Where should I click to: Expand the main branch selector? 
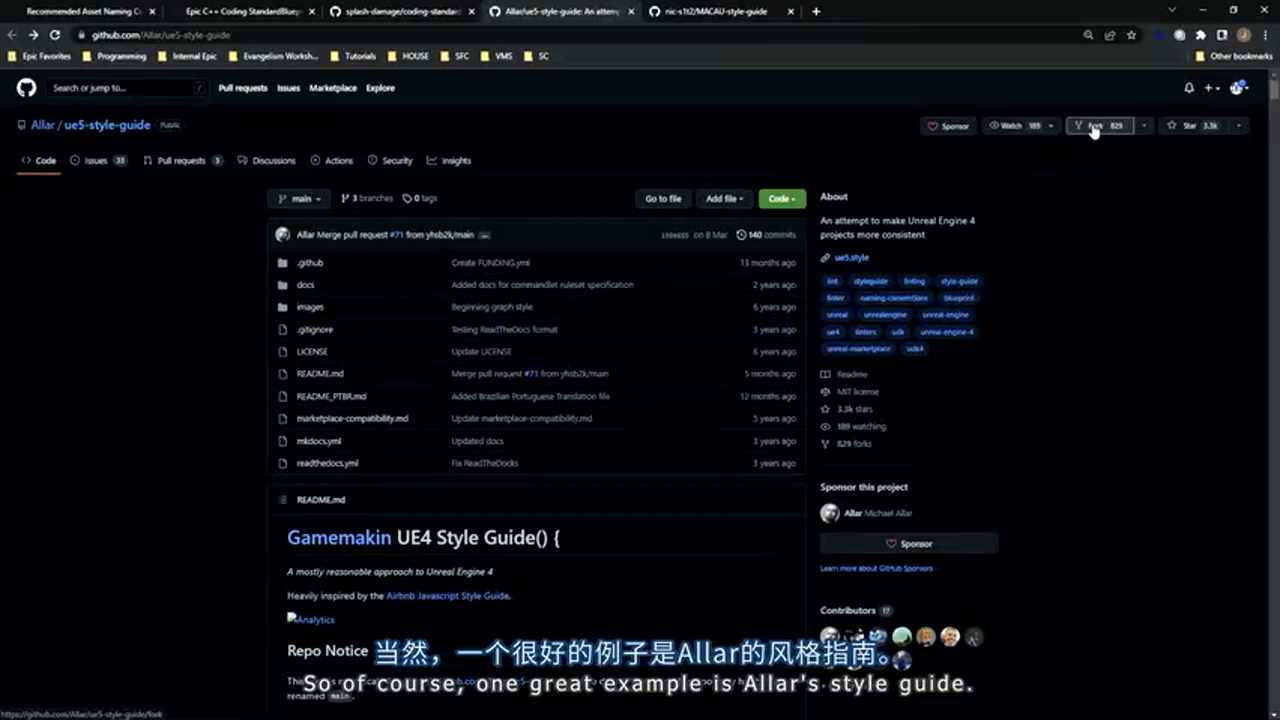(x=299, y=199)
